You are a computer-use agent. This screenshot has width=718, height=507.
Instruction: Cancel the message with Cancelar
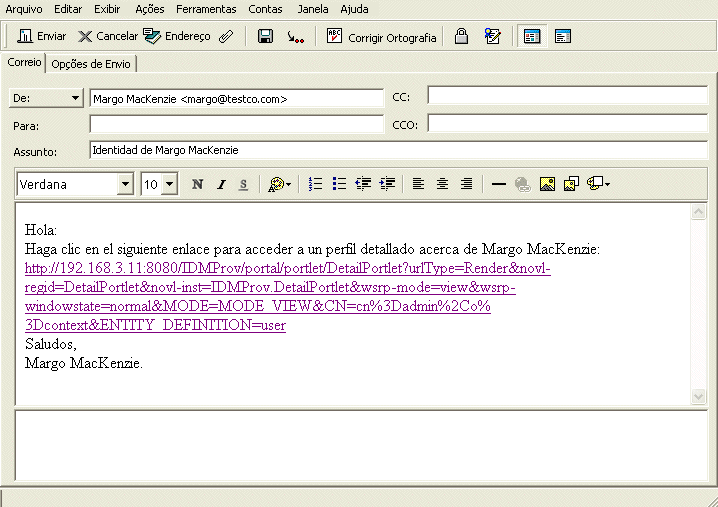[108, 36]
